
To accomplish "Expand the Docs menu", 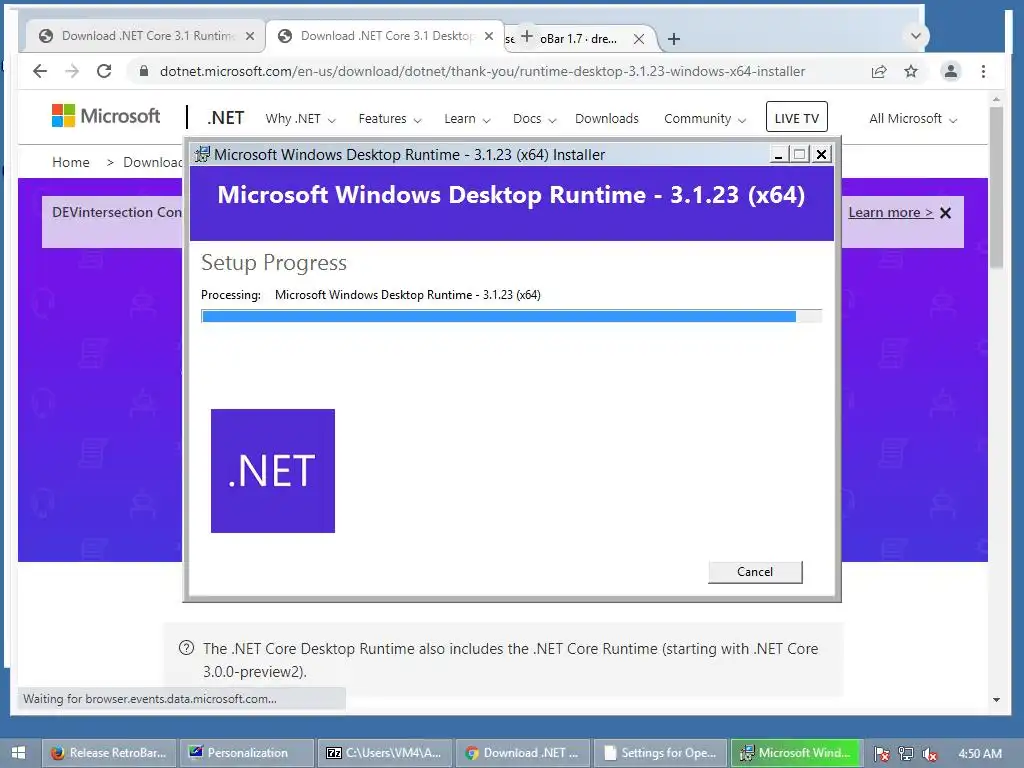I will (534, 119).
